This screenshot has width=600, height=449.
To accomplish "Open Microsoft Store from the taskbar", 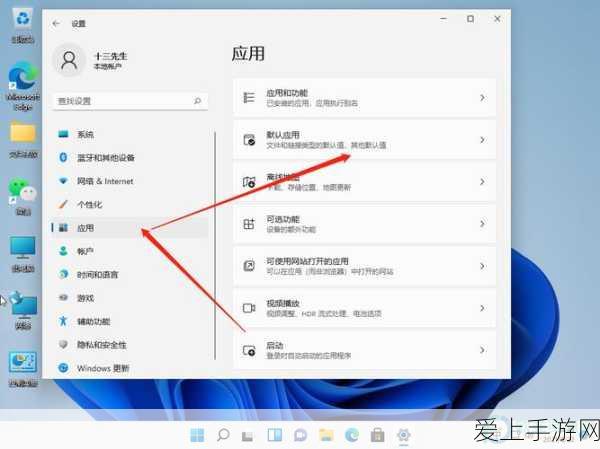I will (378, 435).
